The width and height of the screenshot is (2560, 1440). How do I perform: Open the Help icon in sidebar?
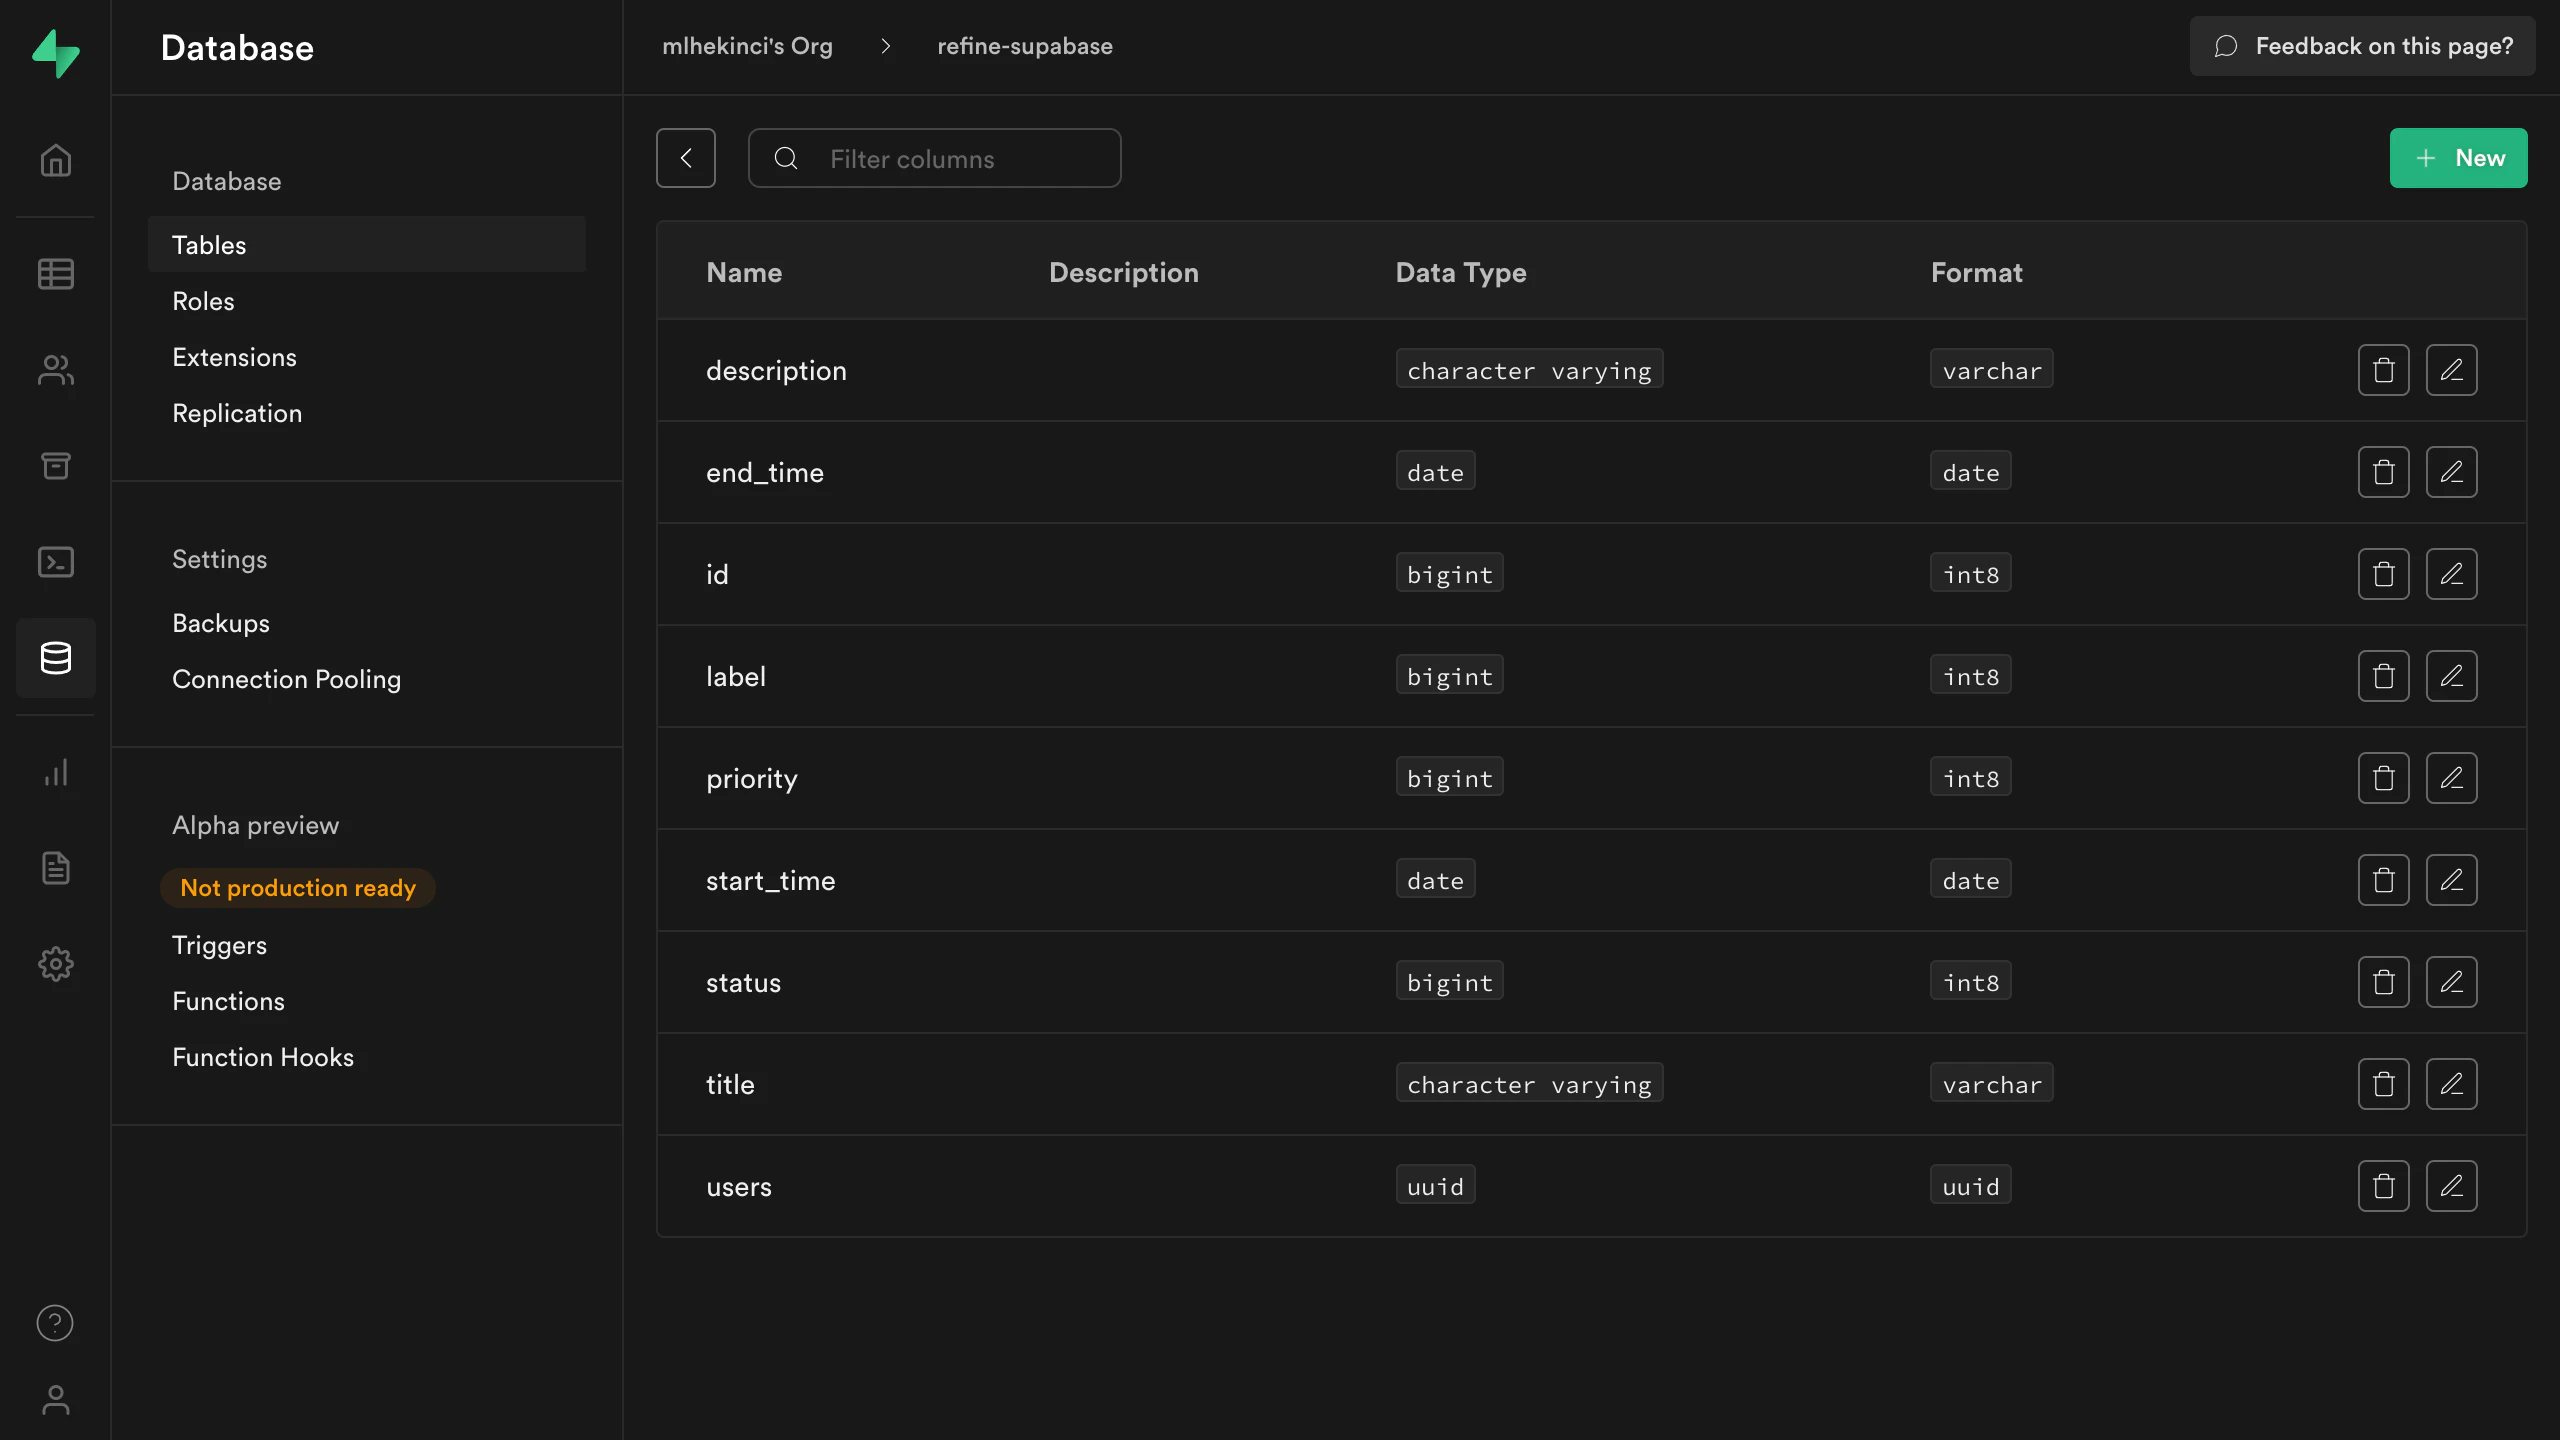pyautogui.click(x=55, y=1323)
